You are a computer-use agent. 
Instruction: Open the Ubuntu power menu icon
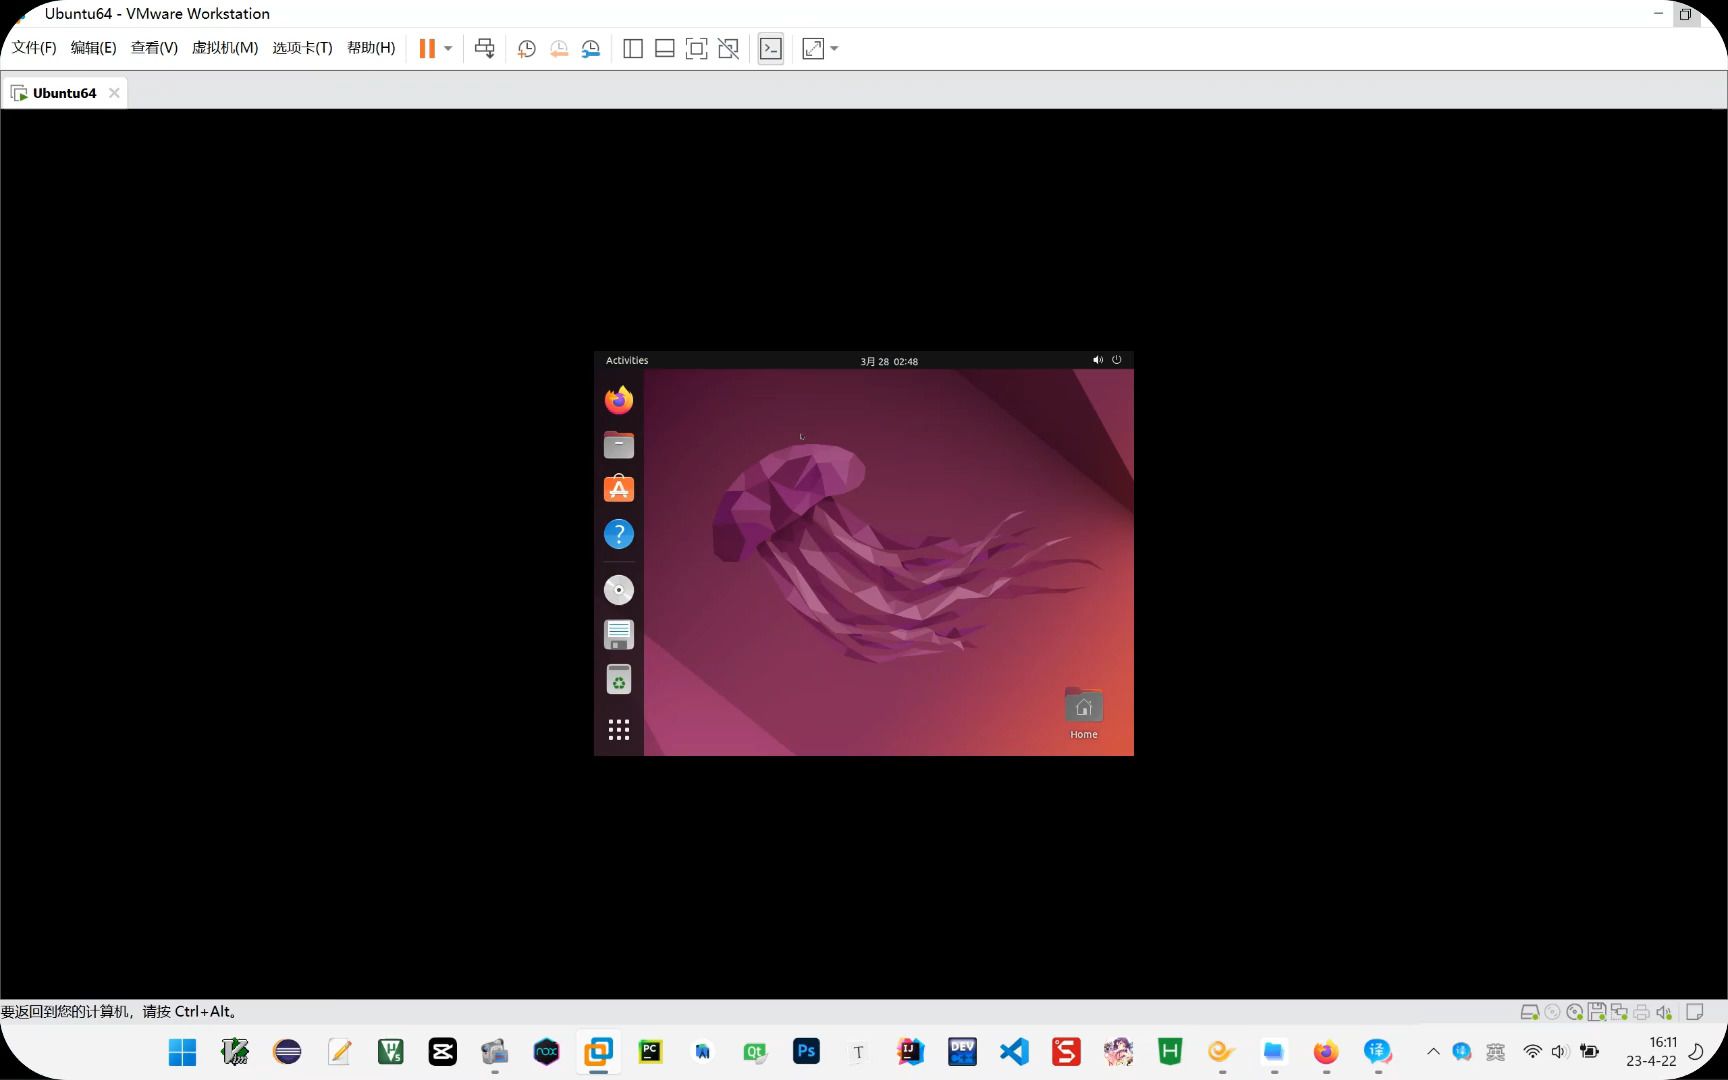[x=1117, y=360]
